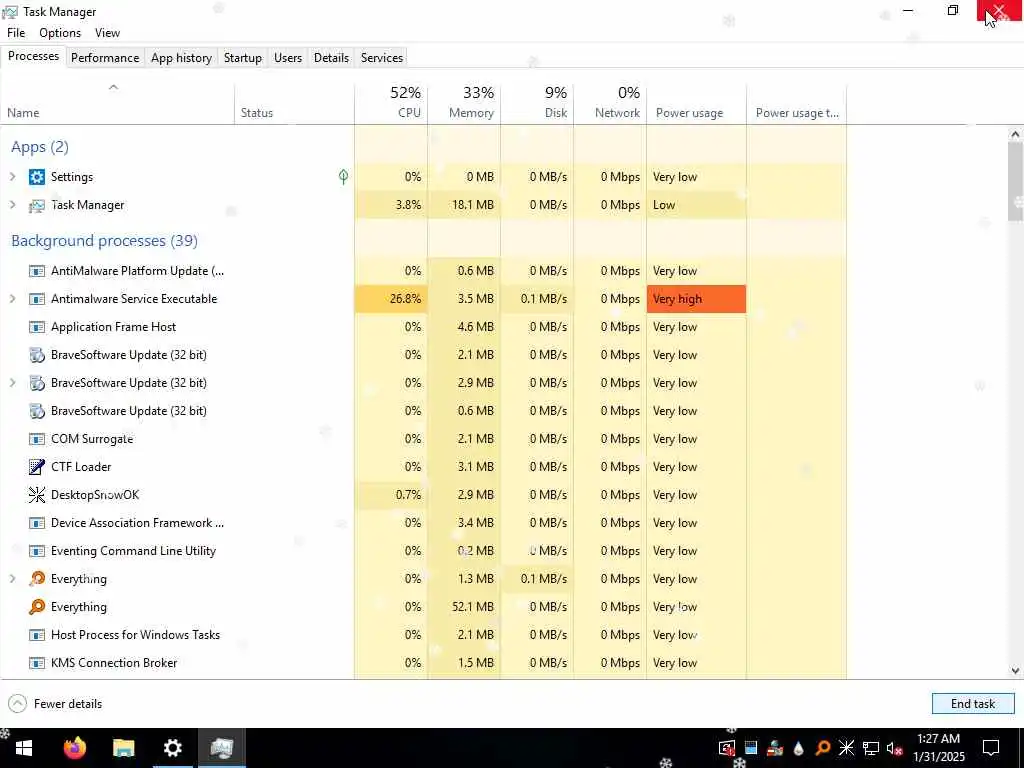
Task: Click the DesktopSnowOK snowflake icon in list
Action: 37,495
